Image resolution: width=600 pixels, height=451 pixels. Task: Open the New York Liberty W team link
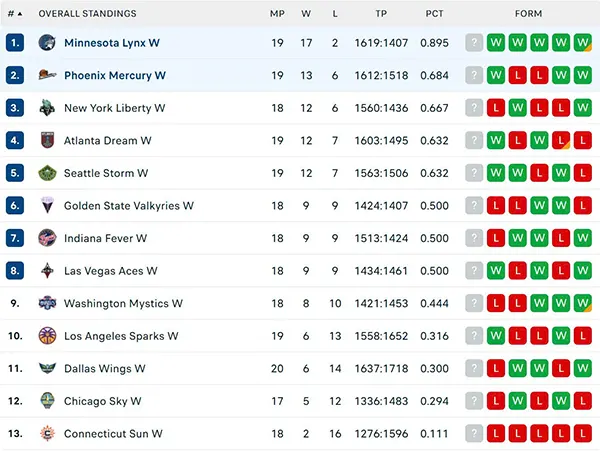click(x=114, y=108)
